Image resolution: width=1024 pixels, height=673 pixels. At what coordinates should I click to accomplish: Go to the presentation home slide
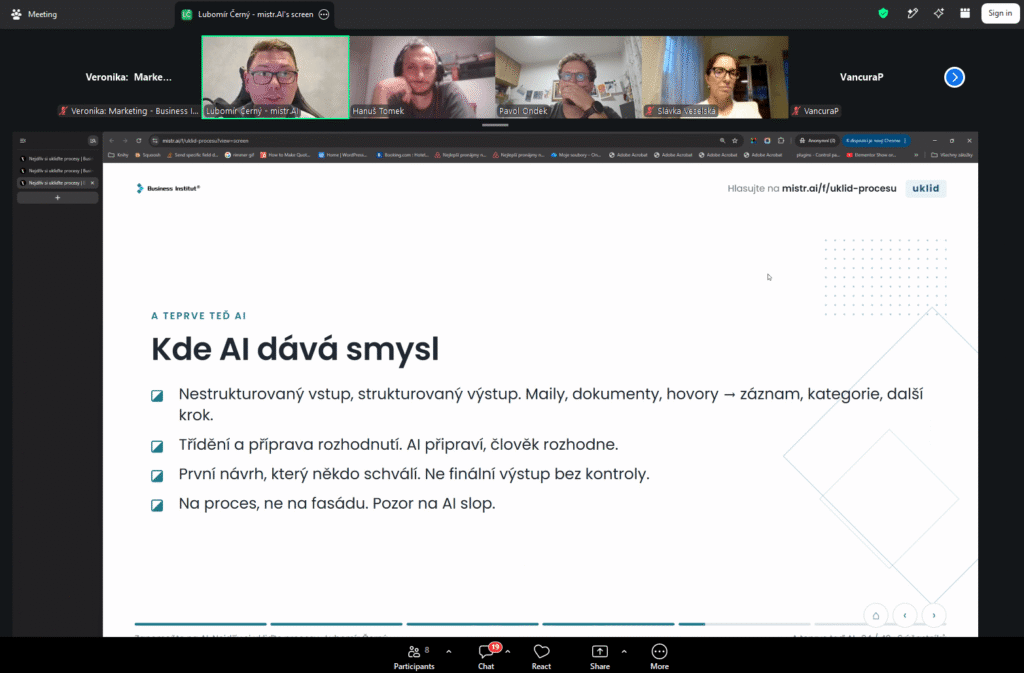coord(876,616)
